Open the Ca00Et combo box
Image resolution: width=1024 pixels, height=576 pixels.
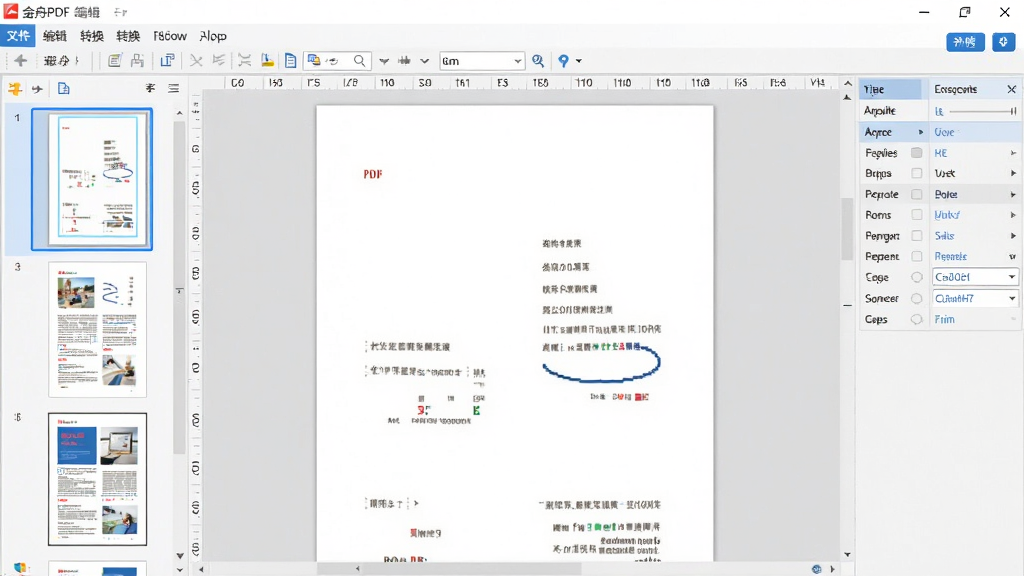[x=975, y=277]
